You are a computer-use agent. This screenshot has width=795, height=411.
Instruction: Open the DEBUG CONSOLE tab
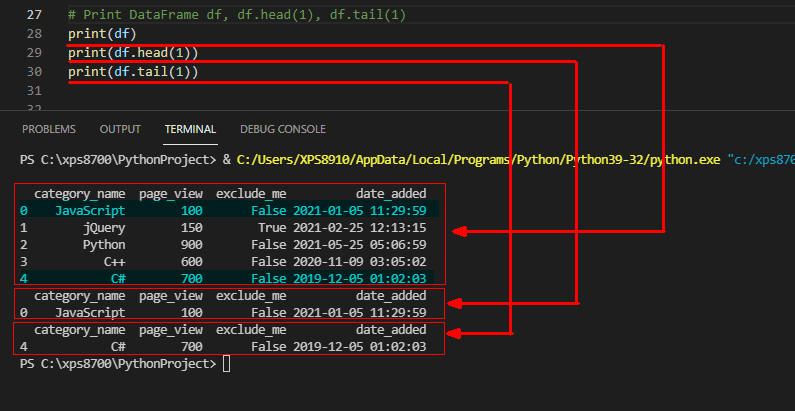click(282, 129)
